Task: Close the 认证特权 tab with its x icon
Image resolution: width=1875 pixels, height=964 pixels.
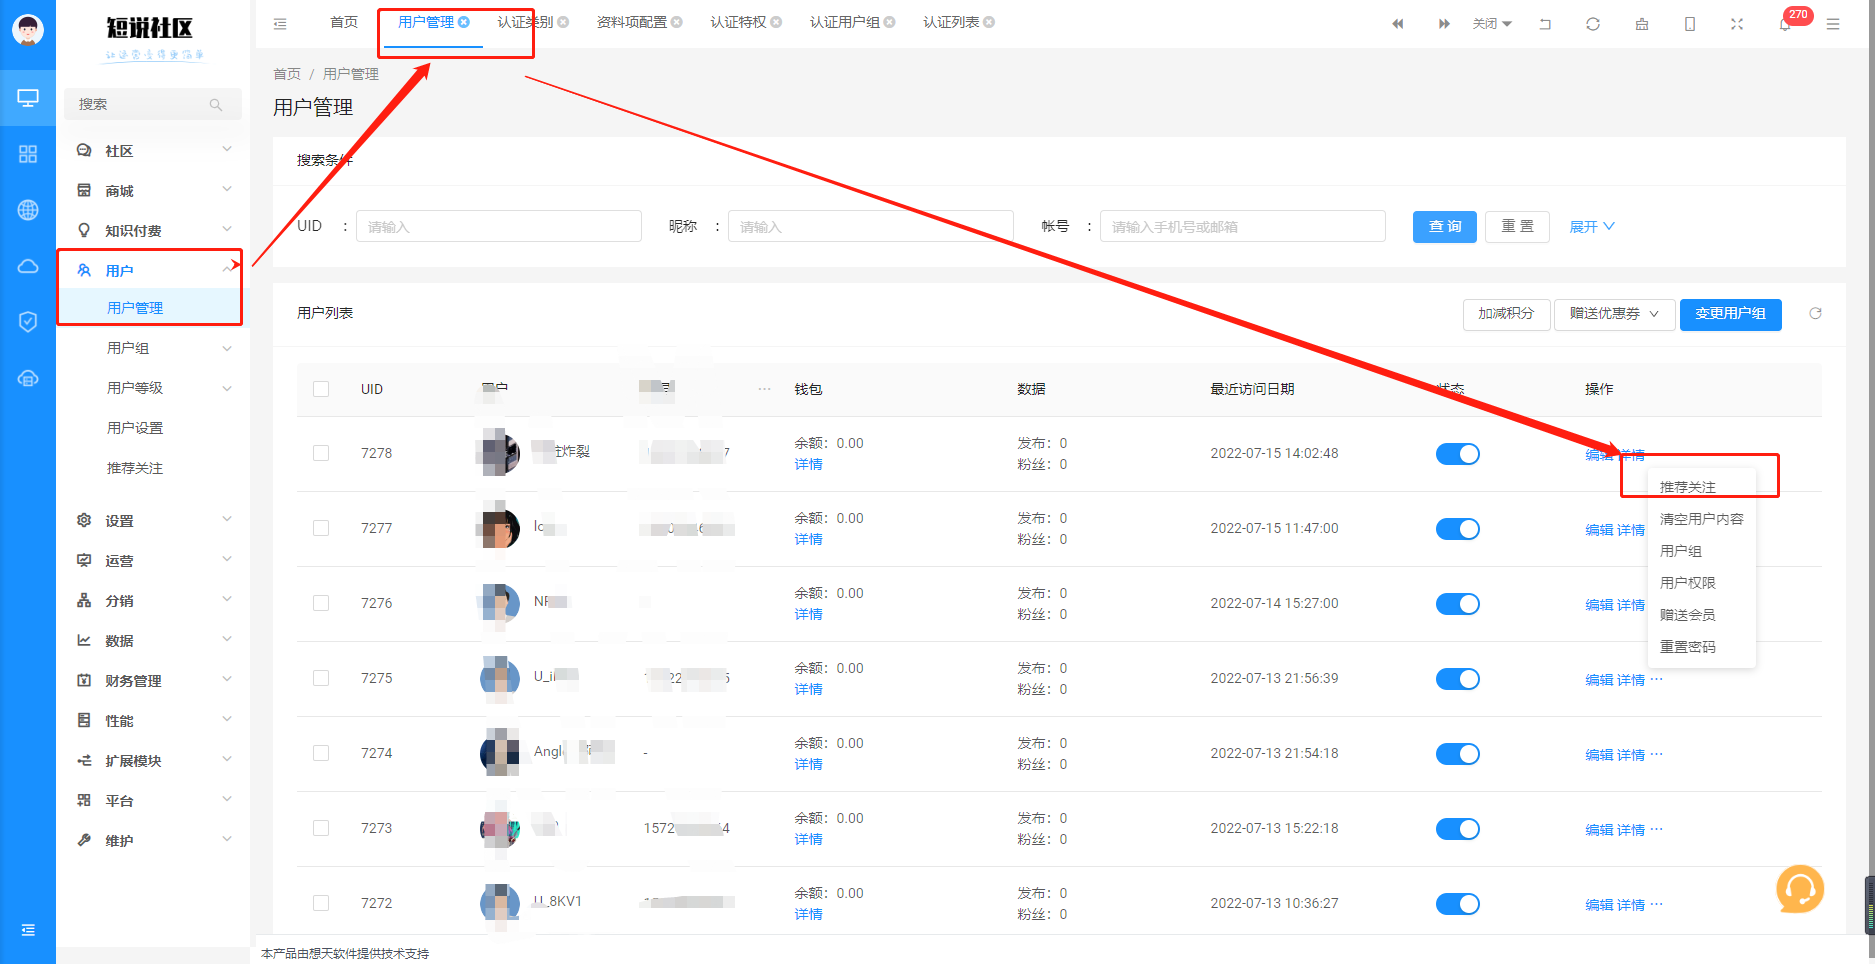Action: [776, 22]
